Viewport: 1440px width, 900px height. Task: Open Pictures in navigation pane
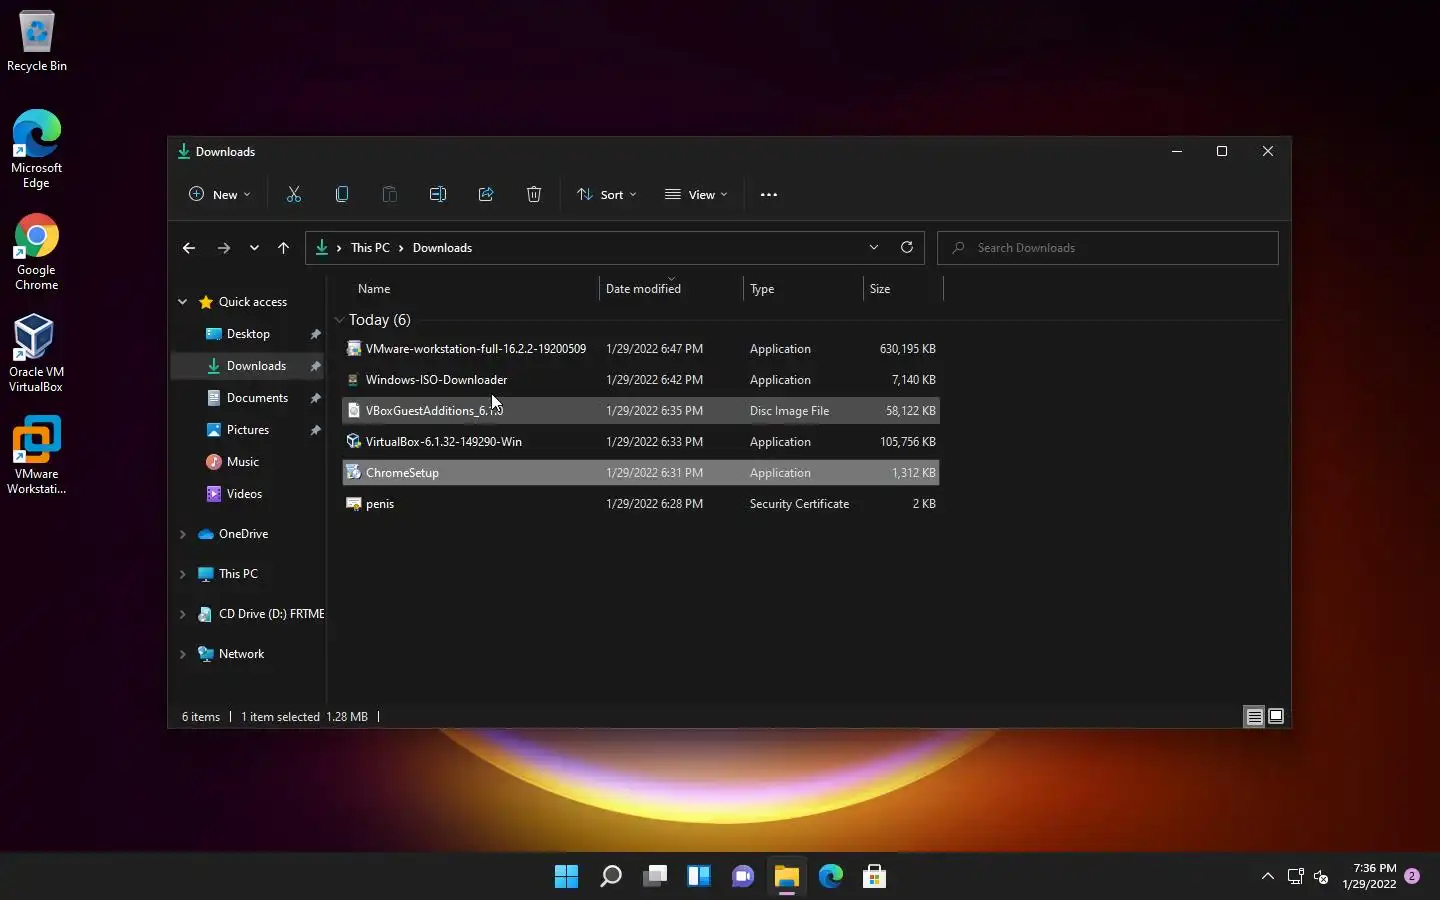click(248, 430)
